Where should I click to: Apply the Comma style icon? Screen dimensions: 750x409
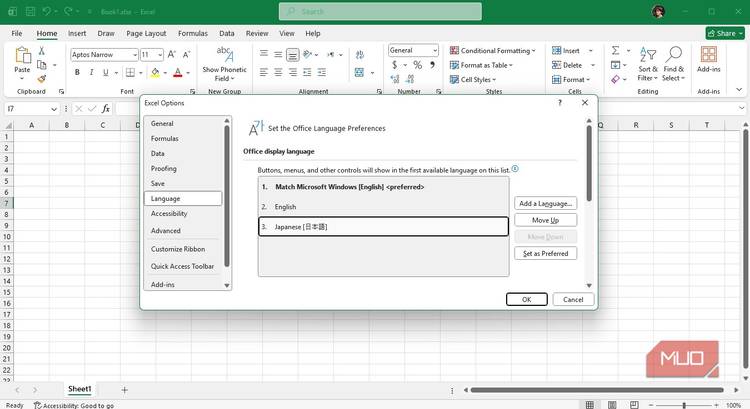[432, 65]
